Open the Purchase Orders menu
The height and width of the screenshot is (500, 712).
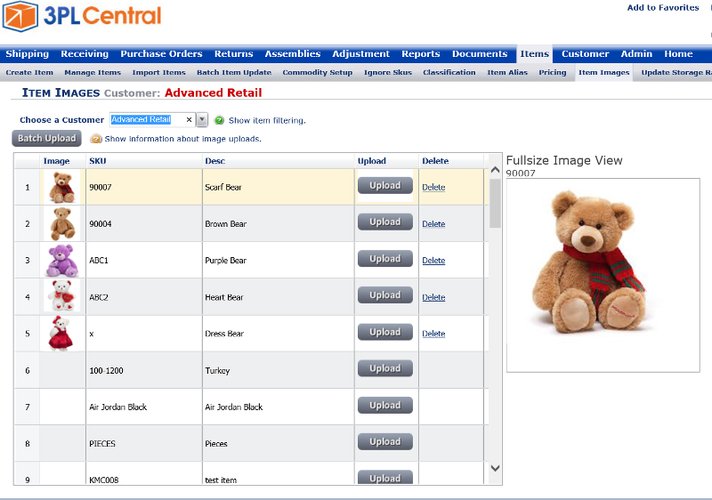(x=161, y=54)
